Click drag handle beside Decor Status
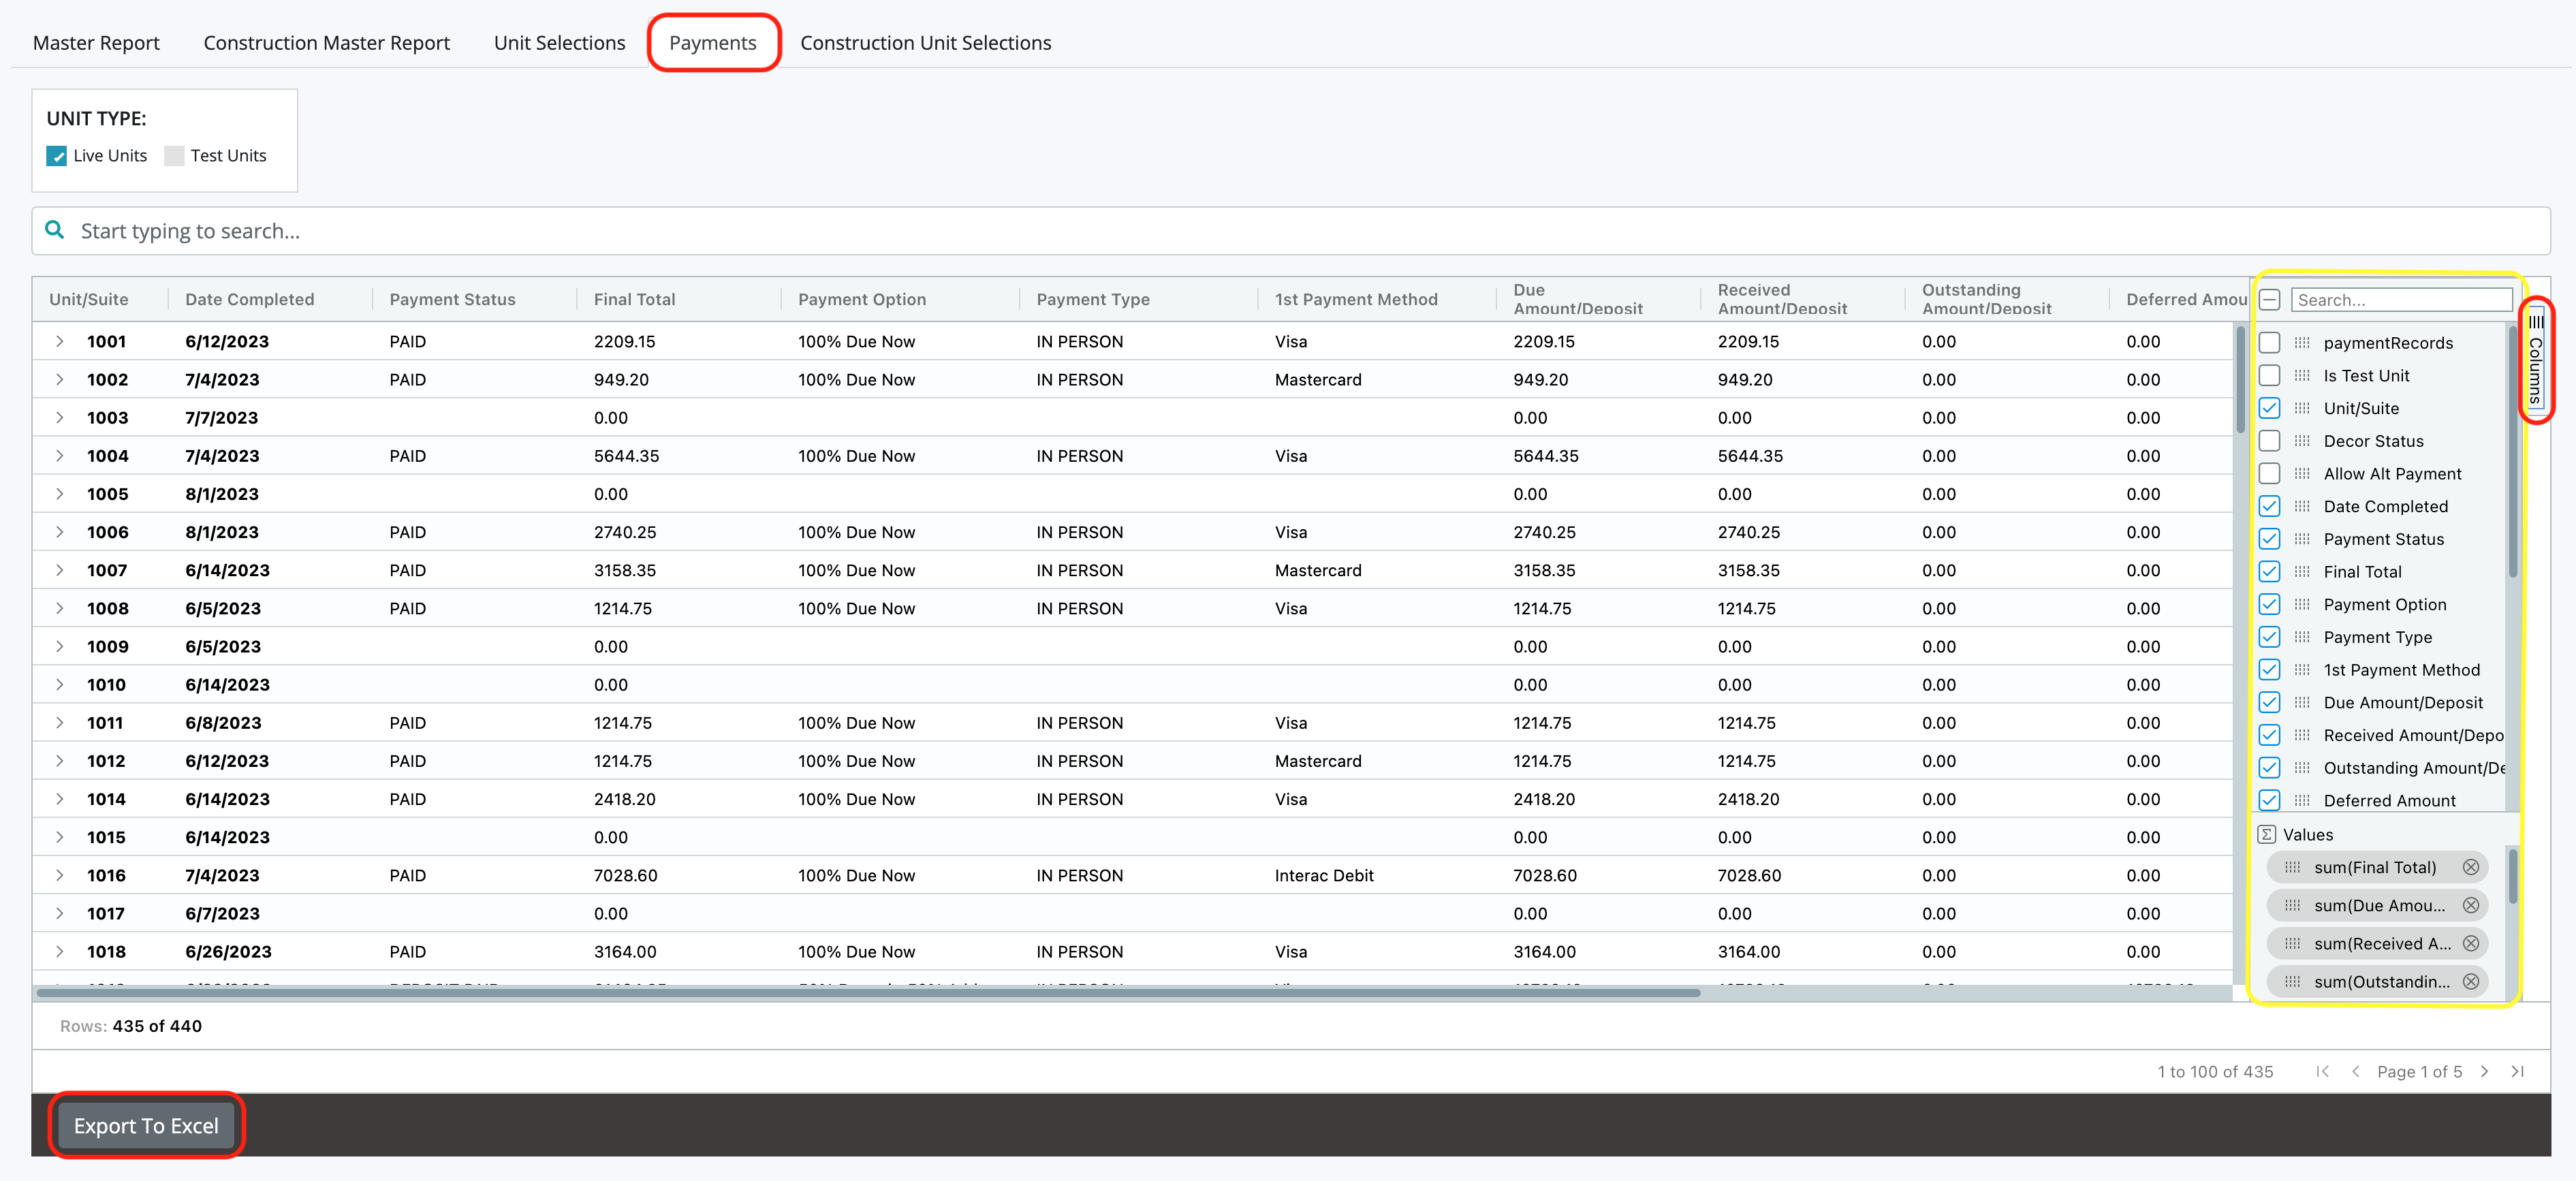Viewport: 2576px width, 1181px height. [x=2302, y=441]
